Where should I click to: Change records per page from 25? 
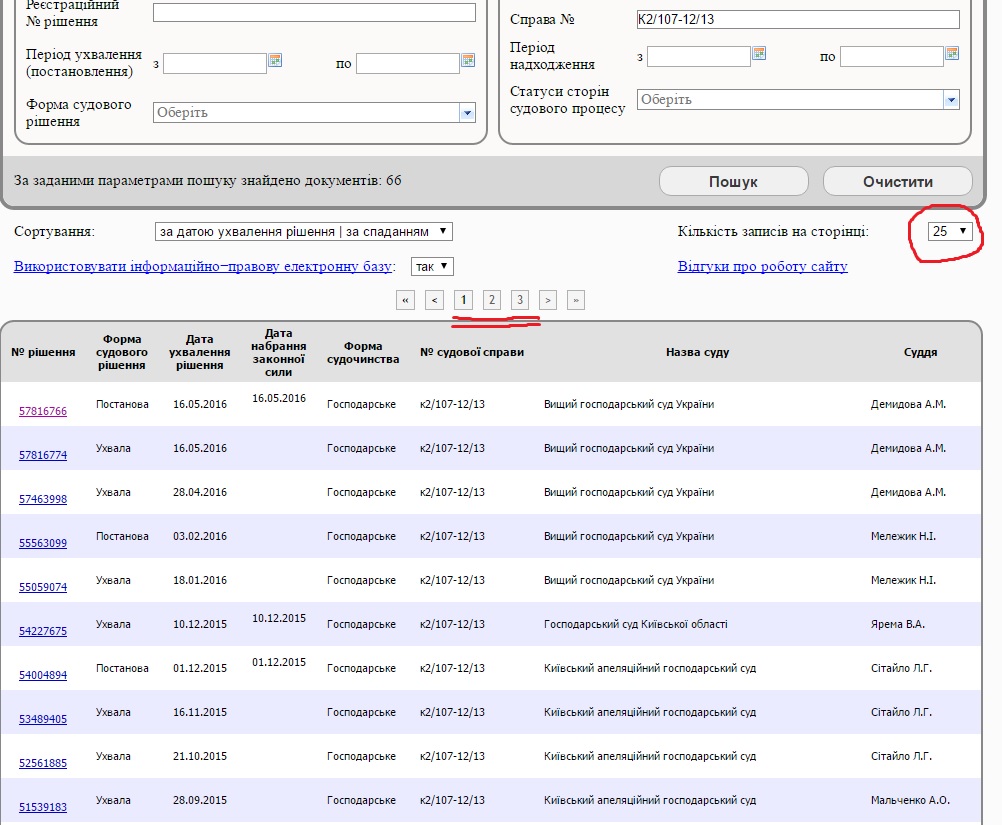tap(949, 231)
